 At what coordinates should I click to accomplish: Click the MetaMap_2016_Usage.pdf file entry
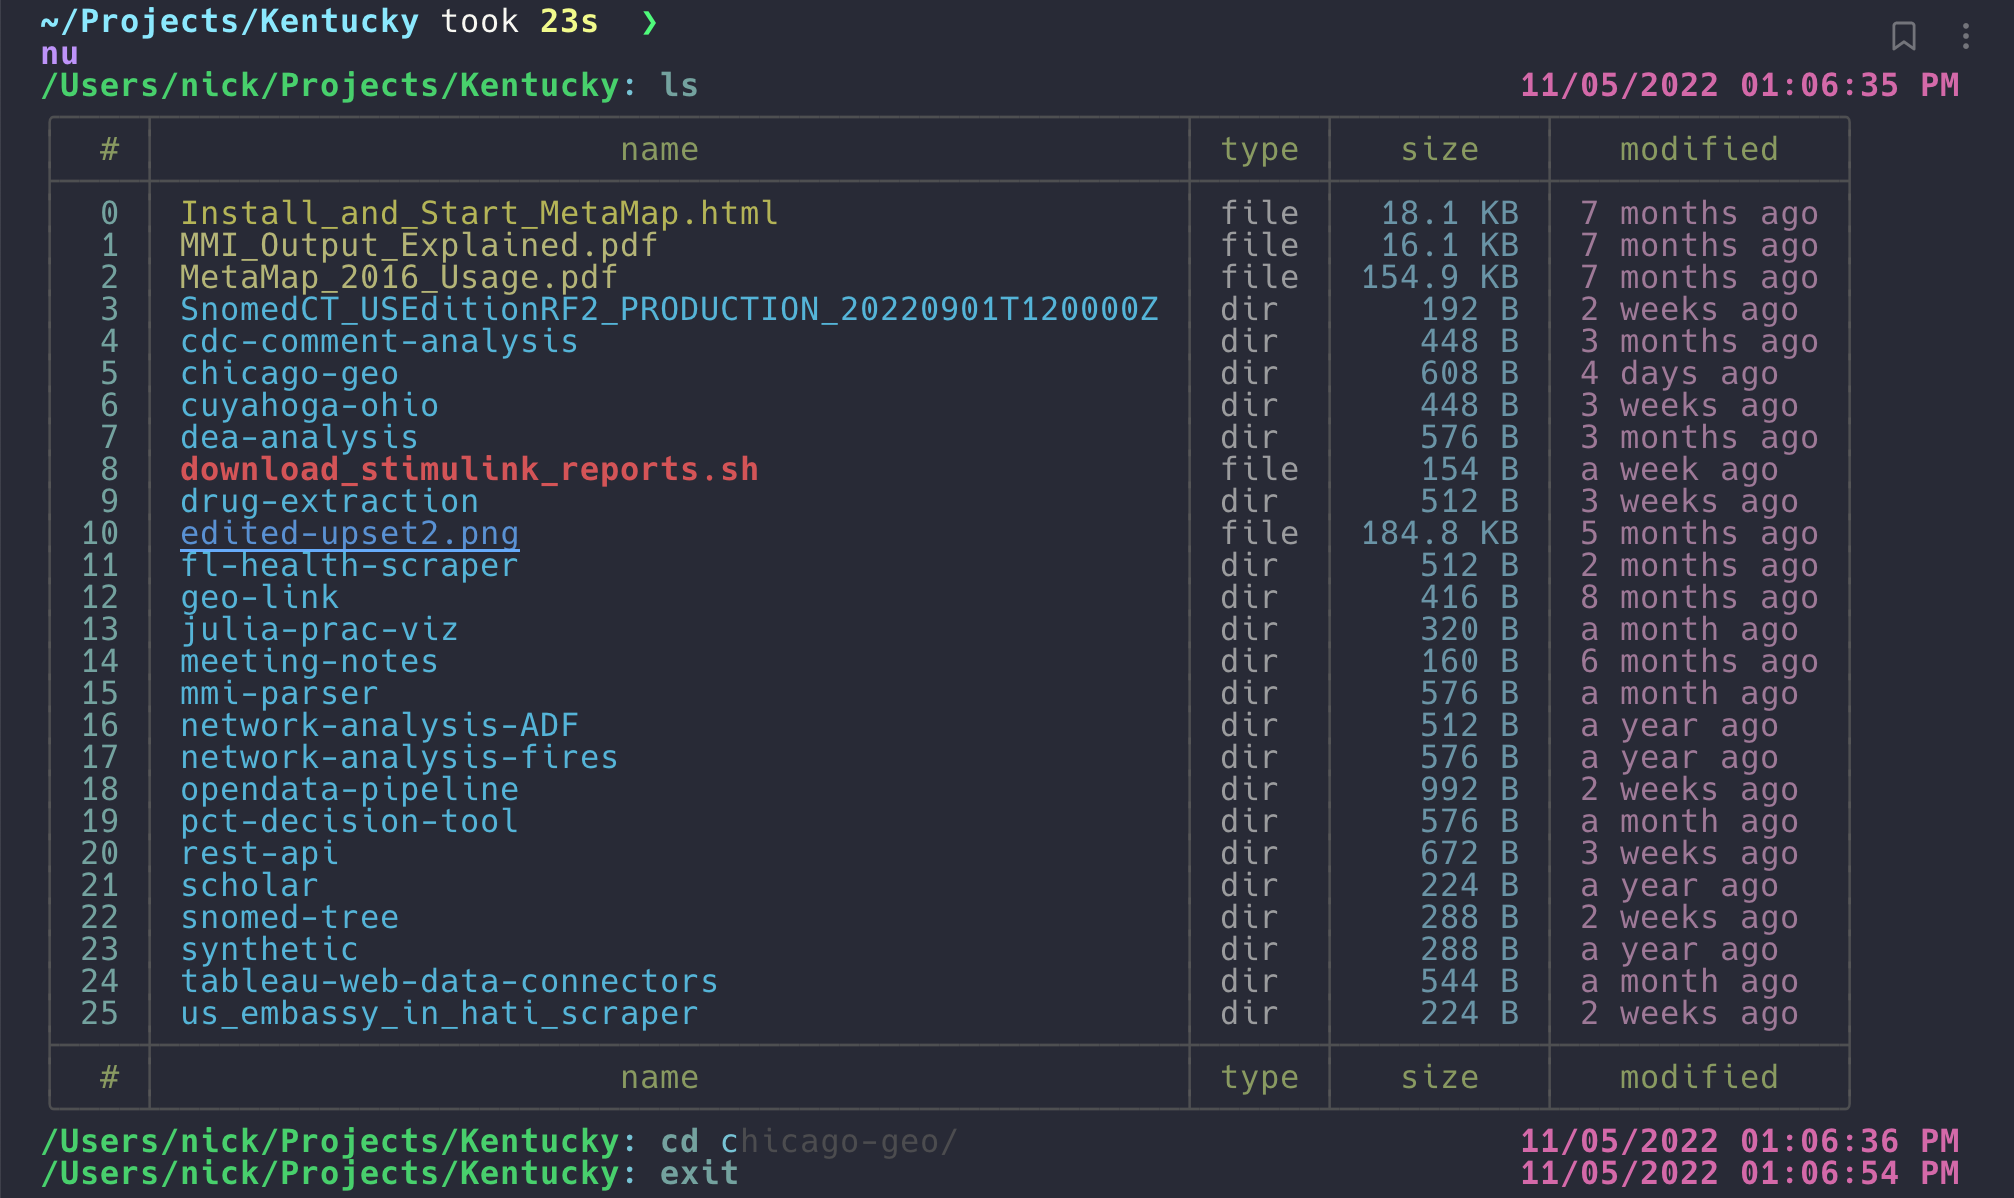398,277
